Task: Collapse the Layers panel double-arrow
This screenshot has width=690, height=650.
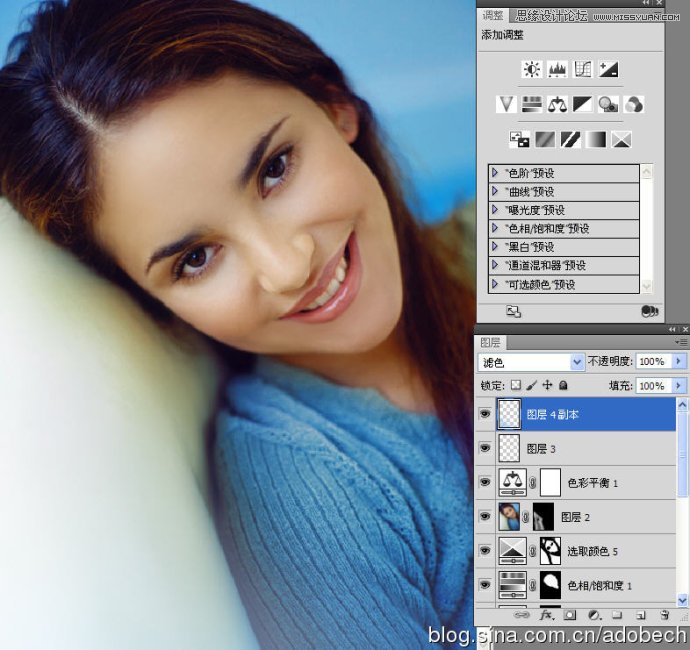Action: (672, 329)
